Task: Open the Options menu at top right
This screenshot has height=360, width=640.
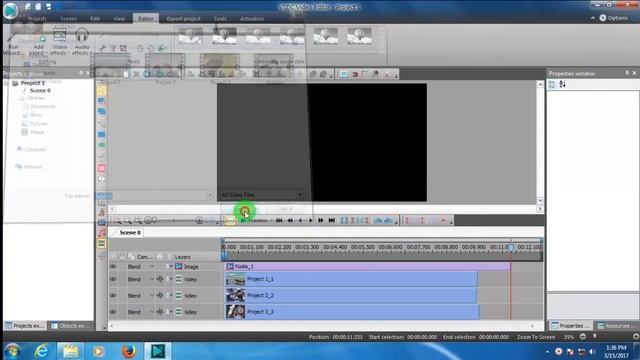Action: point(613,18)
